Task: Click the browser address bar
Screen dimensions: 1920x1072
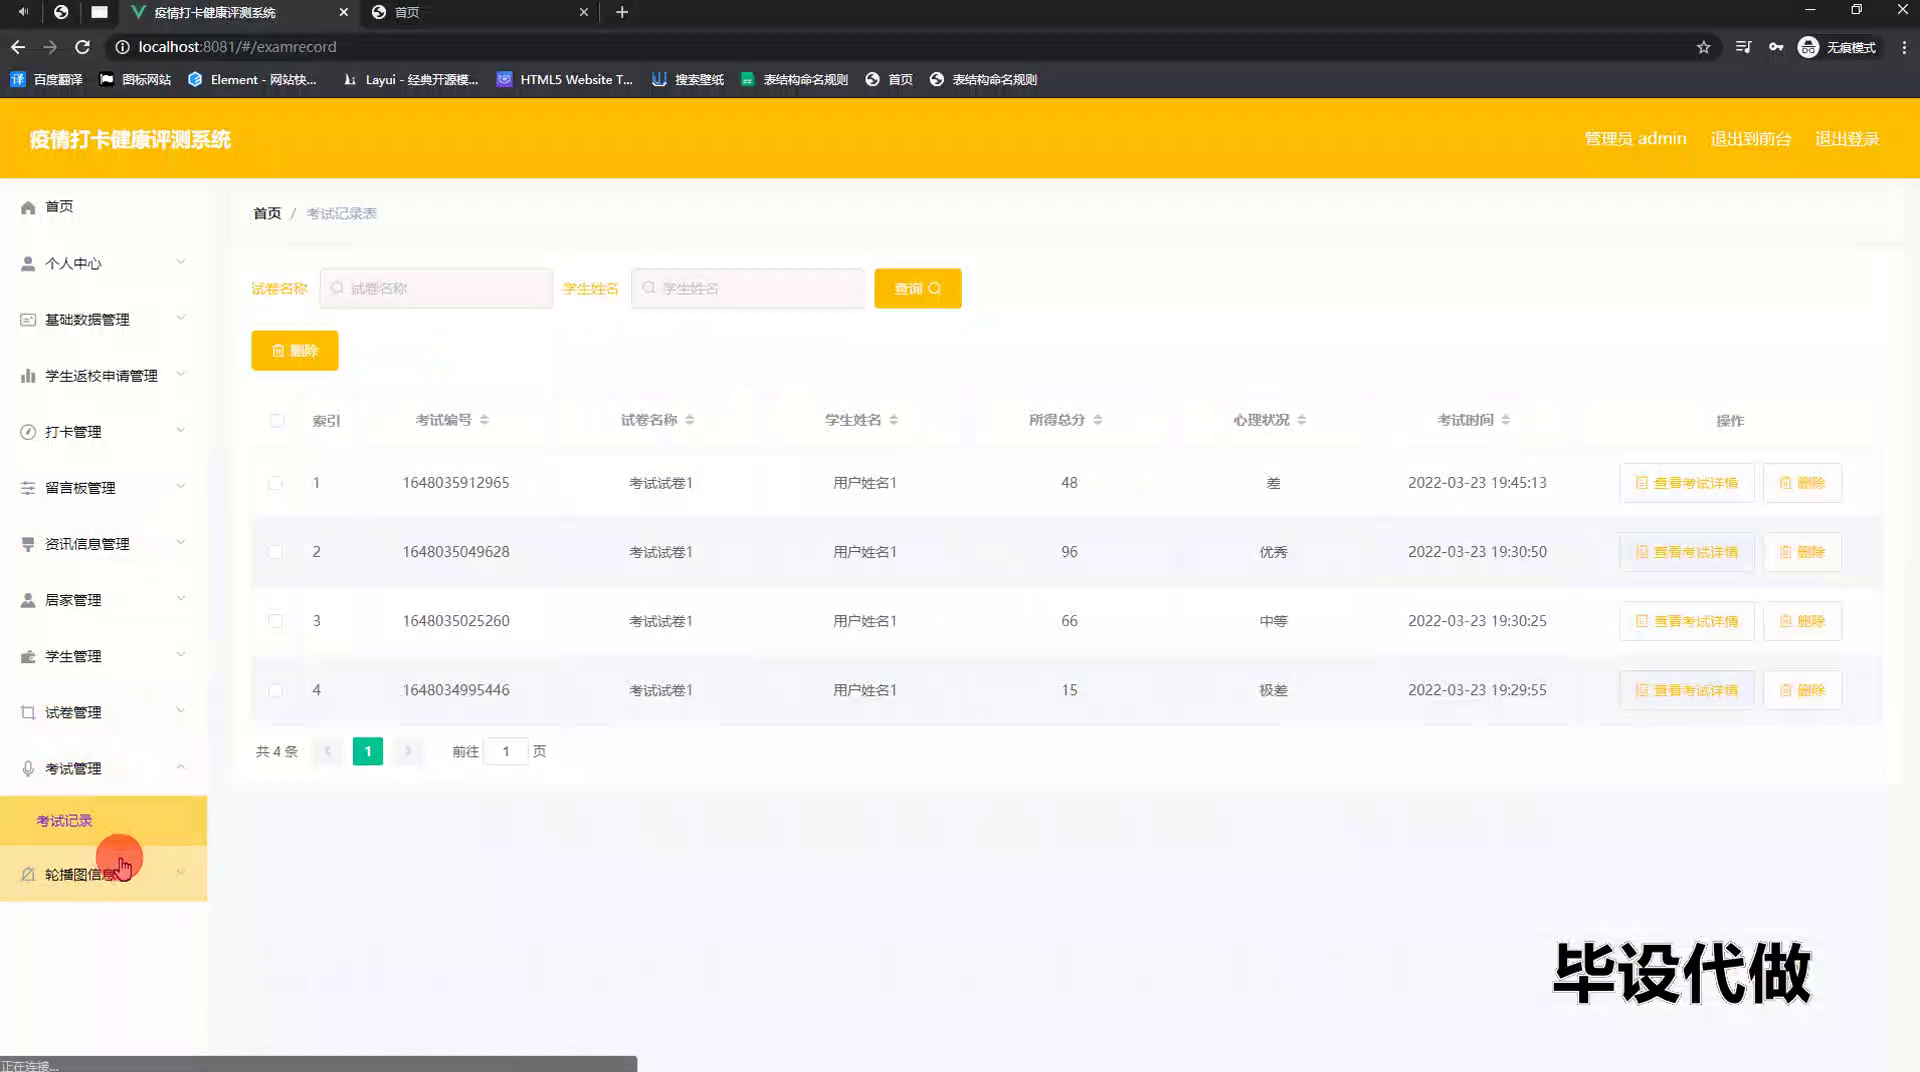Action: click(900, 47)
